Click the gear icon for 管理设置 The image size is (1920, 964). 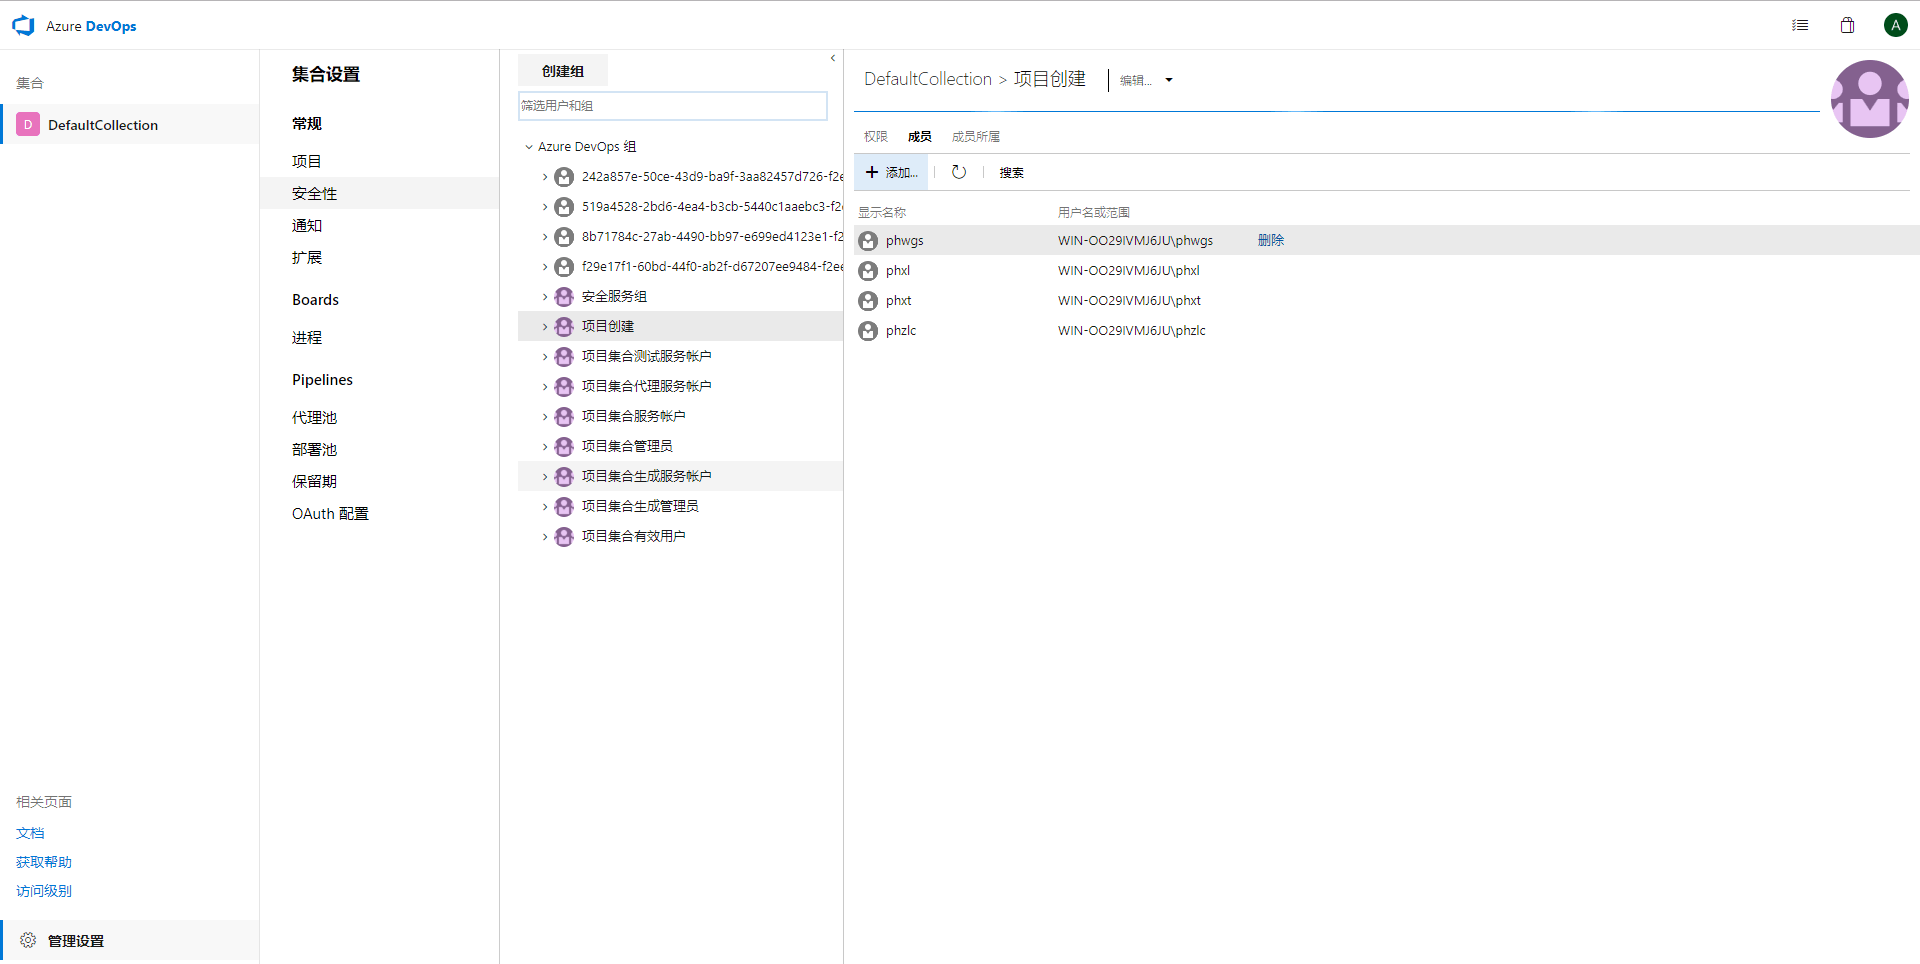pos(28,940)
